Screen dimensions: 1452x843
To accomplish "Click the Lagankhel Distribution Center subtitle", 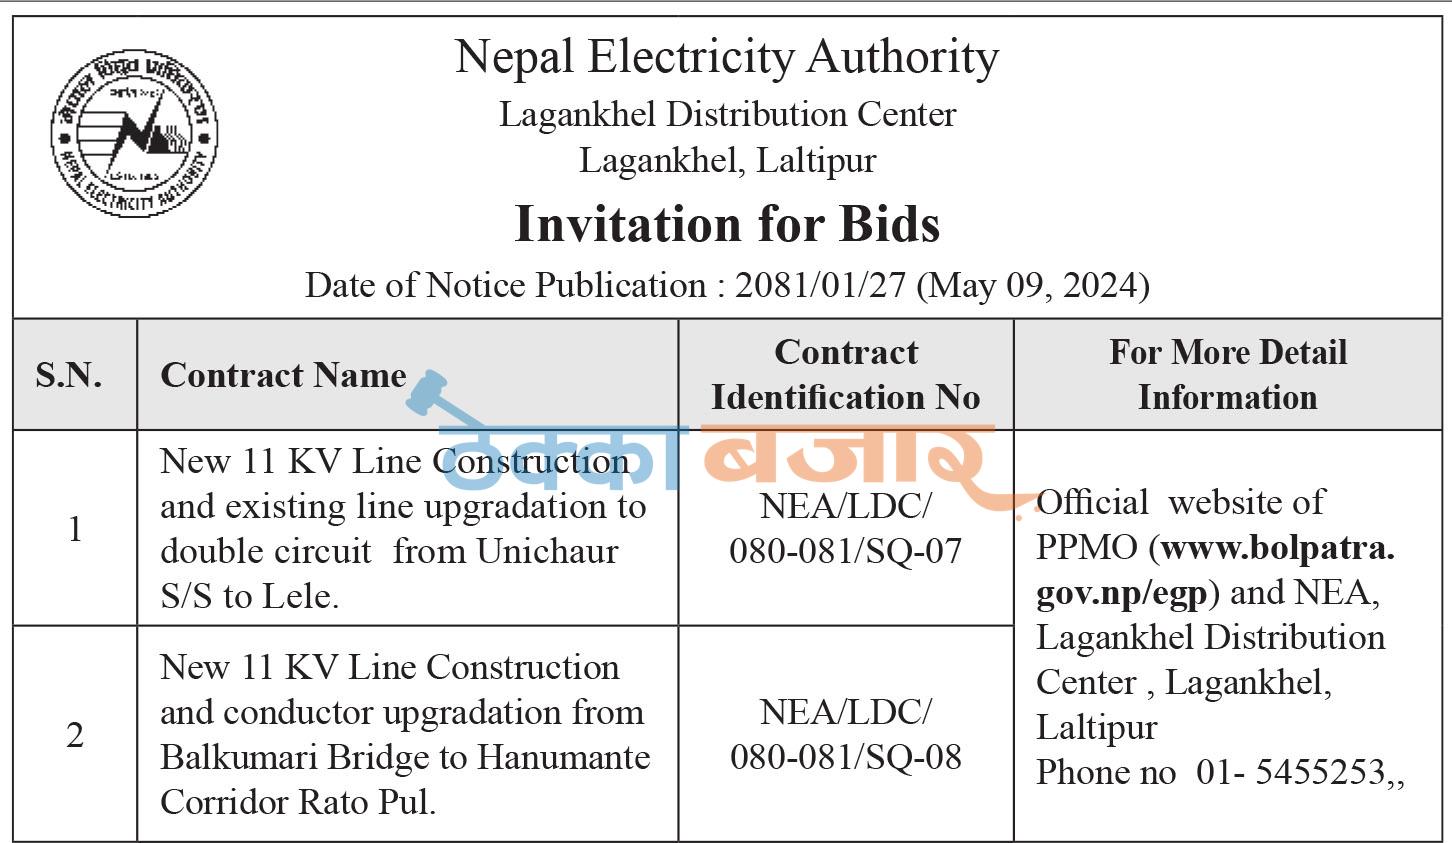I will click(x=727, y=114).
